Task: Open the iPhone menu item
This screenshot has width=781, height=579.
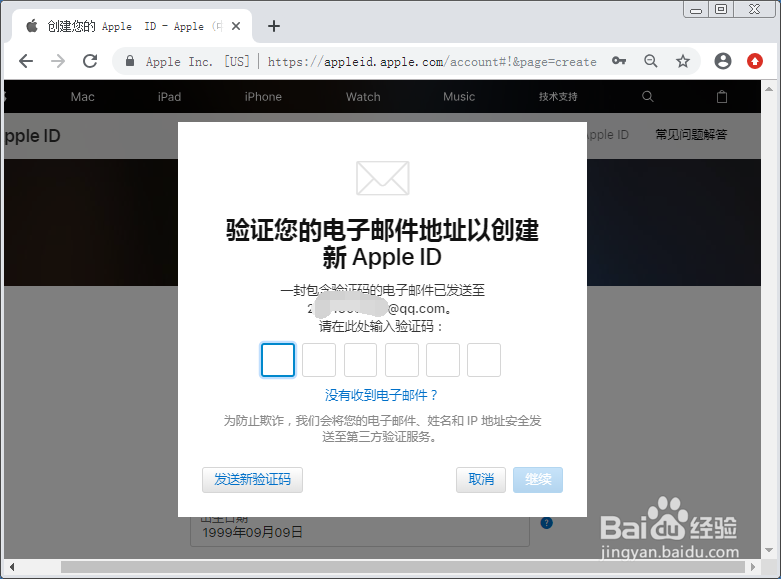Action: coord(263,97)
